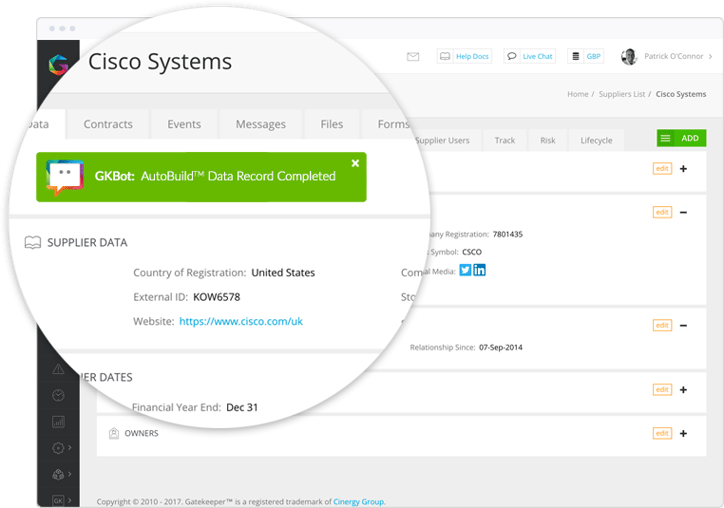Collapse the Relationship Since section with minus

tap(683, 325)
